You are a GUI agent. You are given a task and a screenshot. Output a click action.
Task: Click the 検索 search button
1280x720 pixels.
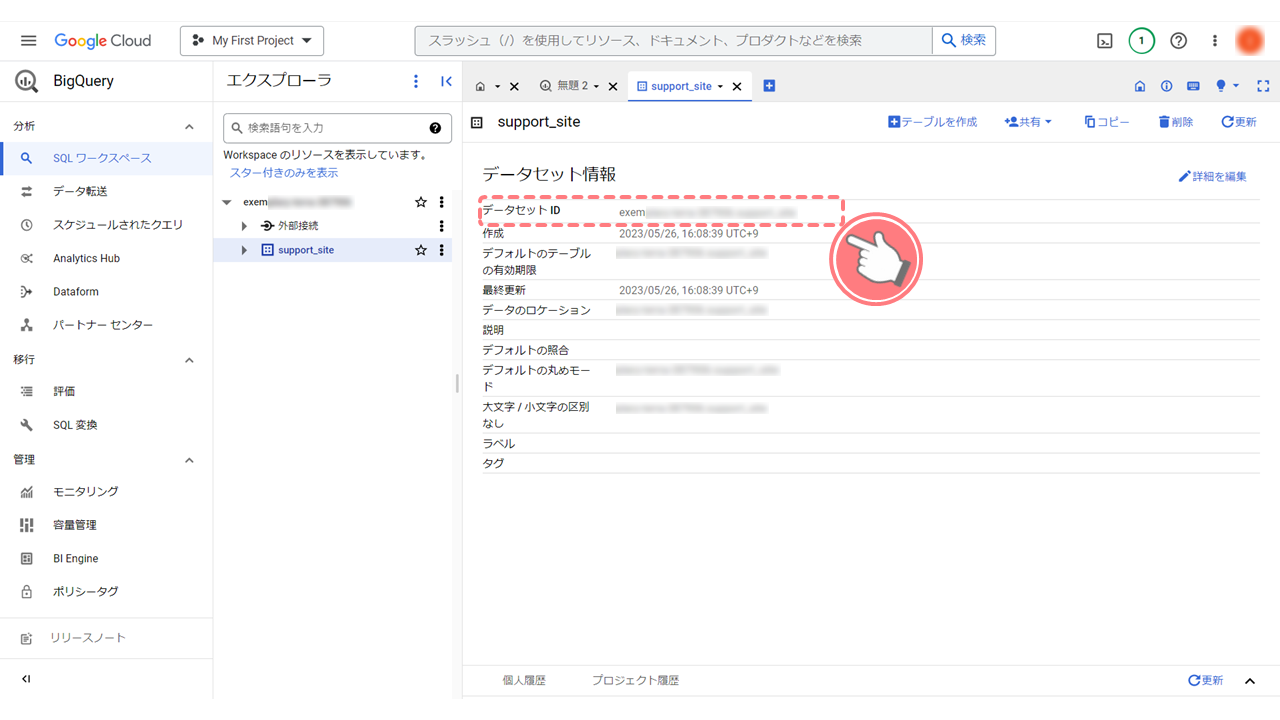pyautogui.click(x=964, y=41)
